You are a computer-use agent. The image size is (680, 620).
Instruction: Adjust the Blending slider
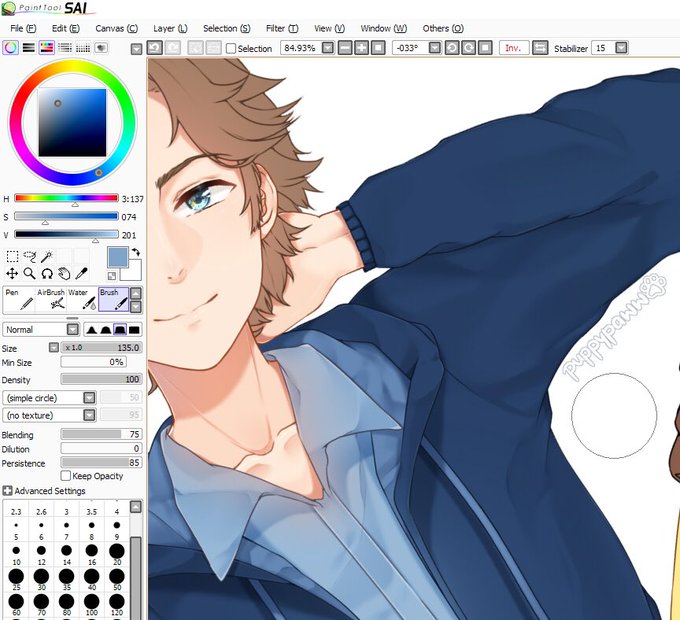coord(101,434)
